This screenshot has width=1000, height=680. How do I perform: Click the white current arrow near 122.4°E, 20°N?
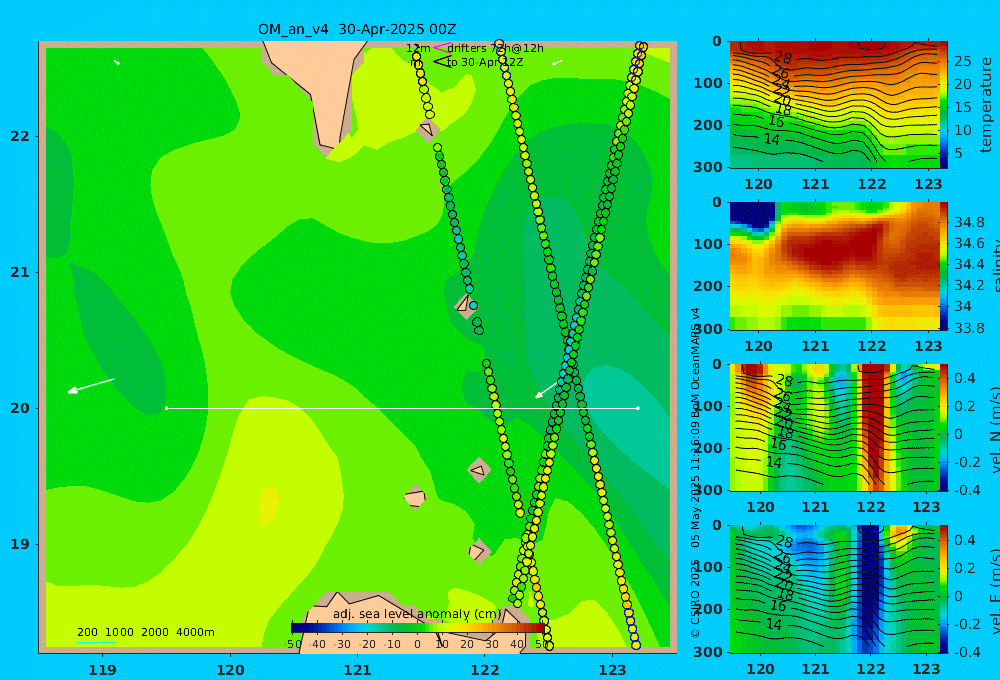point(547,389)
